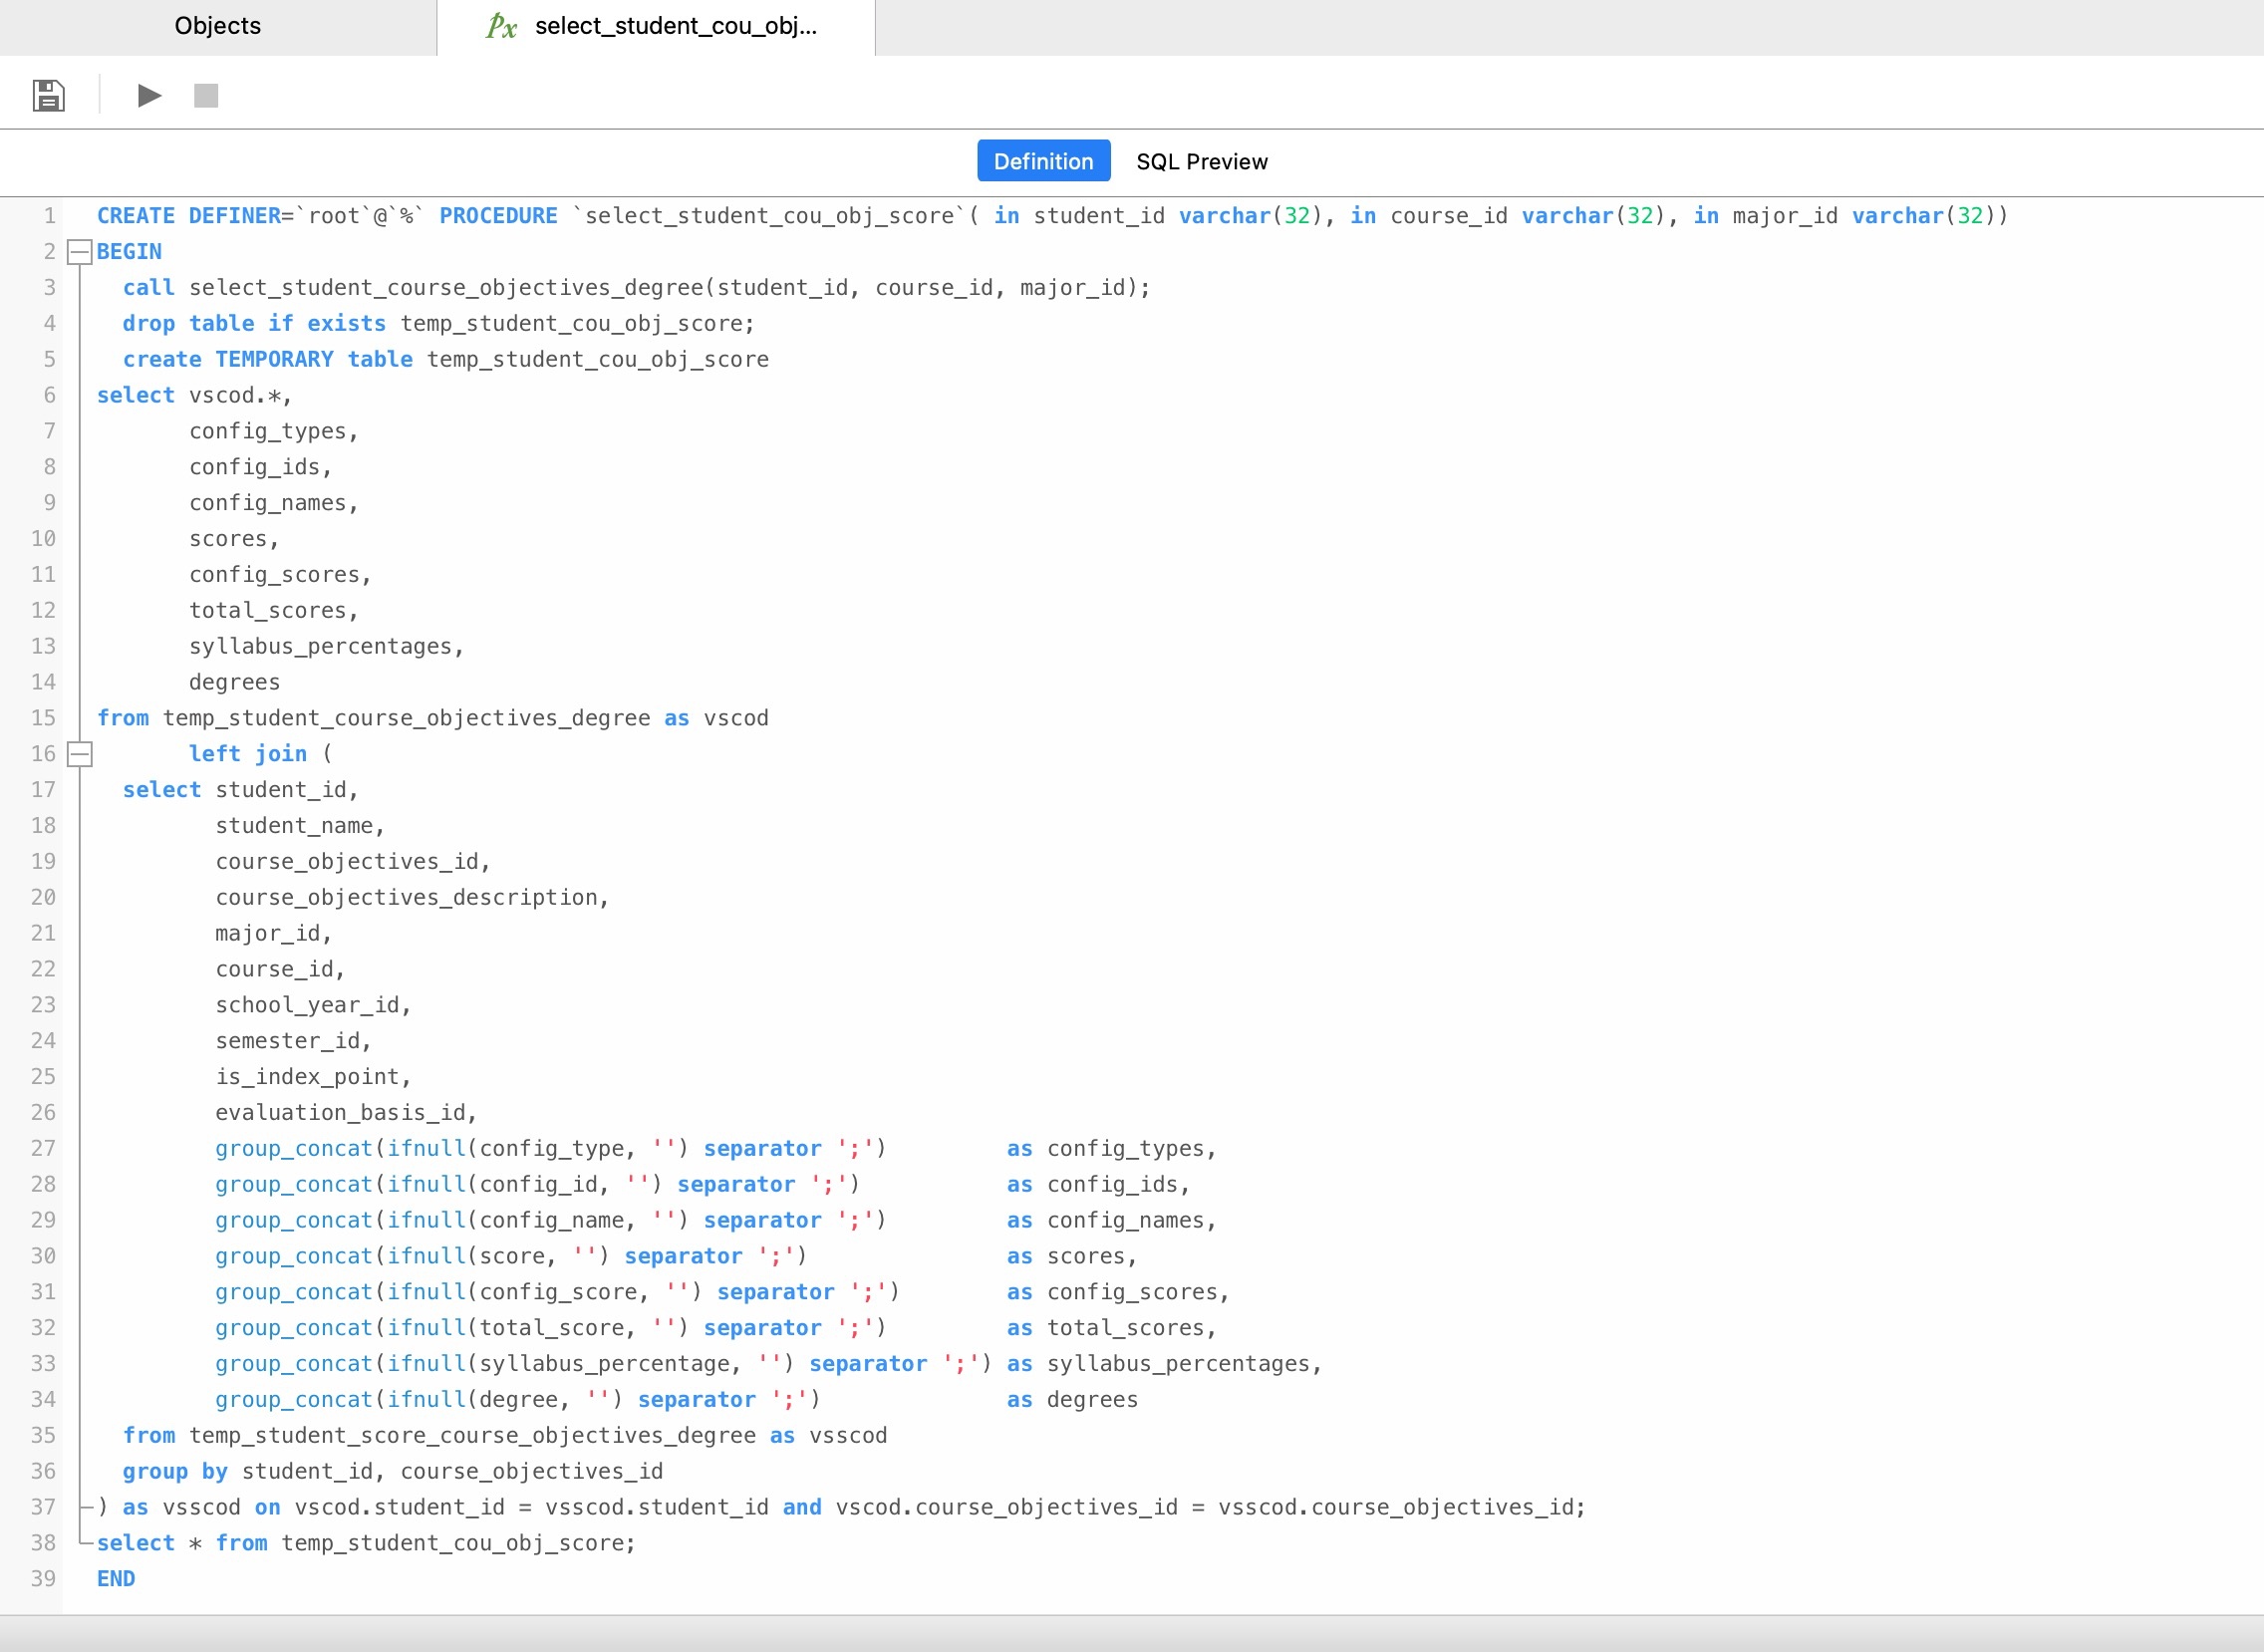
Task: Collapse the left join subquery fold marker
Action: click(x=80, y=754)
